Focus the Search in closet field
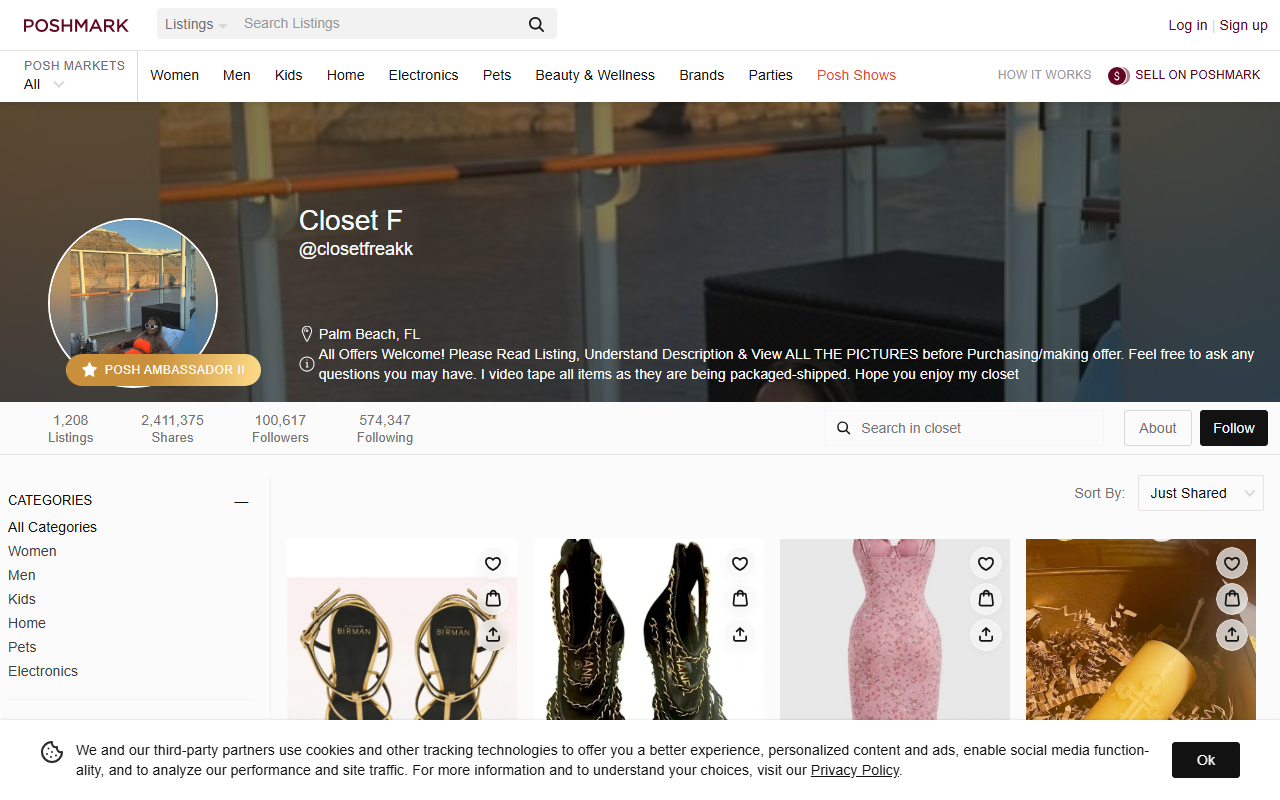The height and width of the screenshot is (800, 1280). [964, 428]
